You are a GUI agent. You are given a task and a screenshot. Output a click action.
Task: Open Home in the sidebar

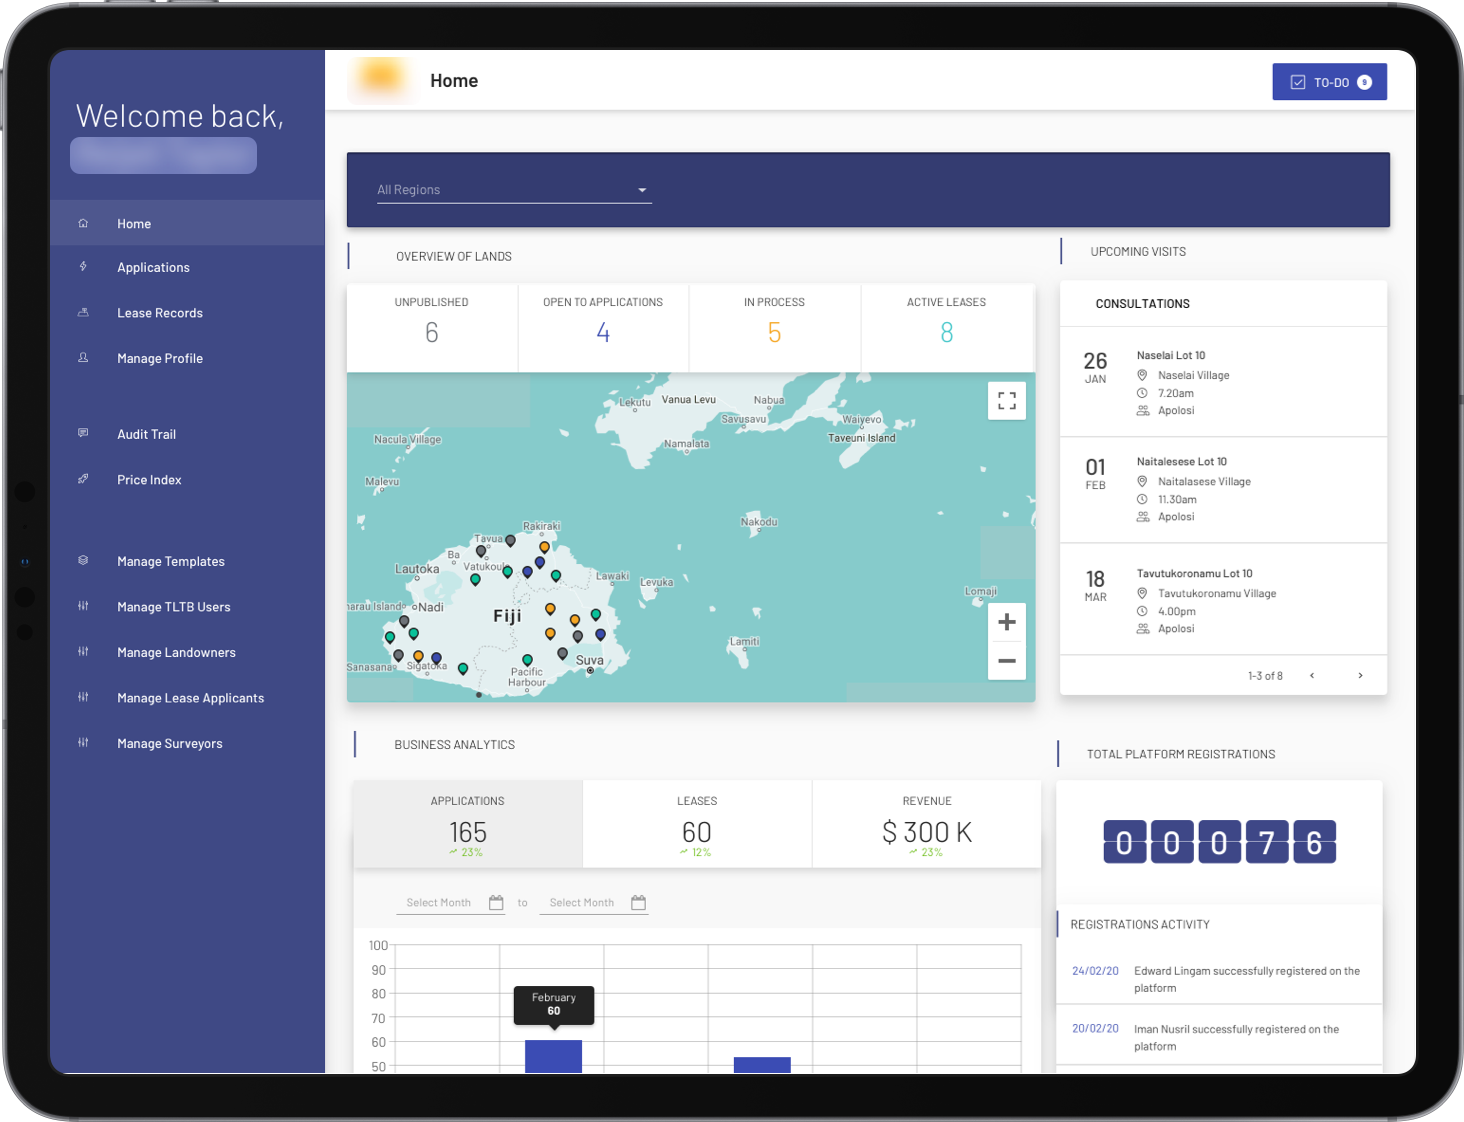187,224
